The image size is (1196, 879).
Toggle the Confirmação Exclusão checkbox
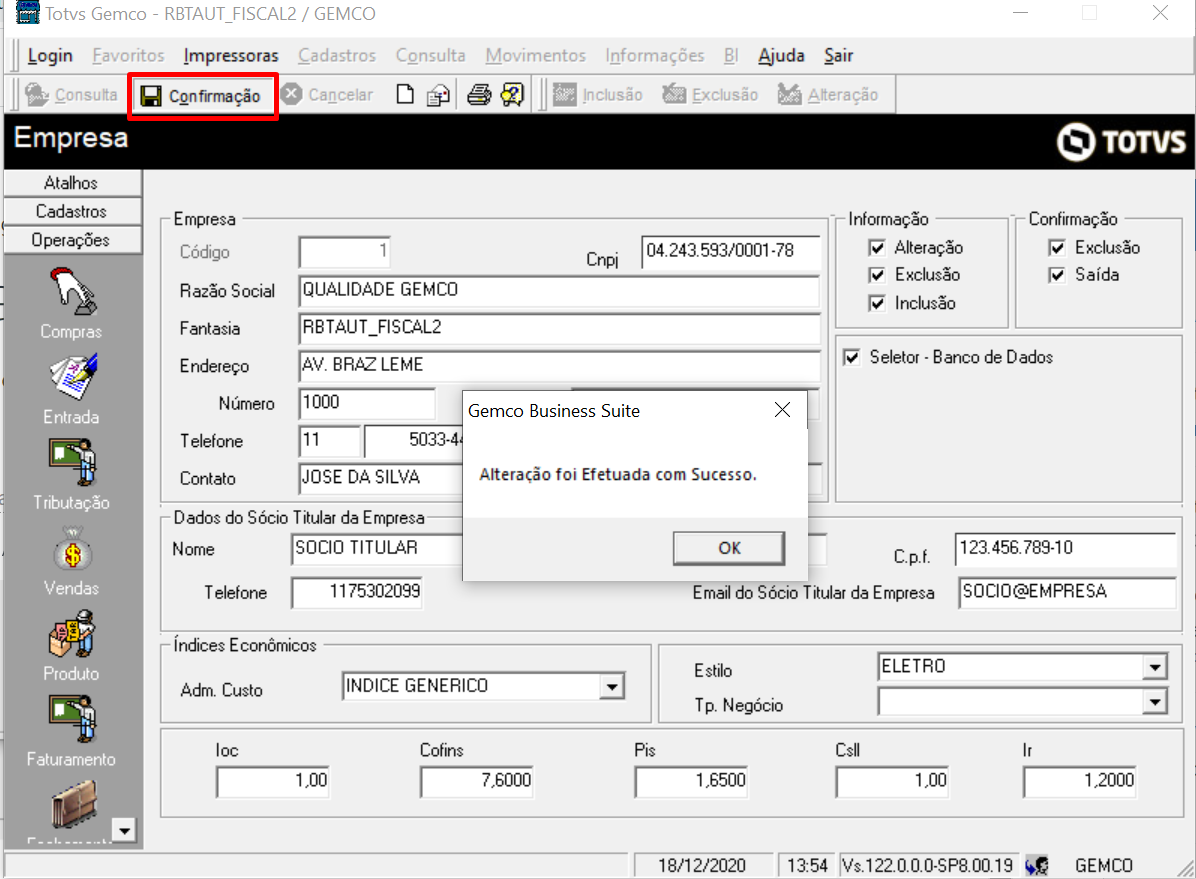[x=1057, y=248]
